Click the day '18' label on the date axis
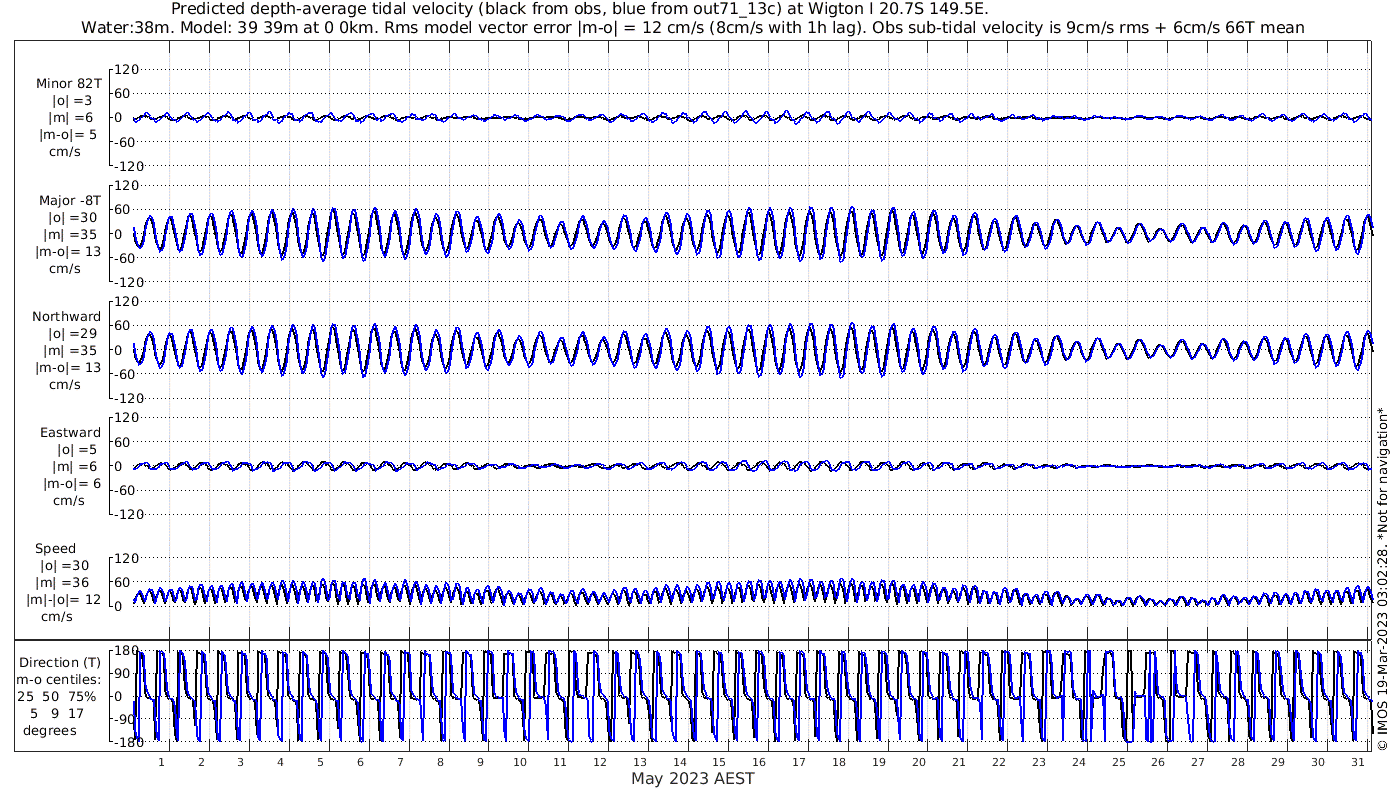 click(x=839, y=762)
